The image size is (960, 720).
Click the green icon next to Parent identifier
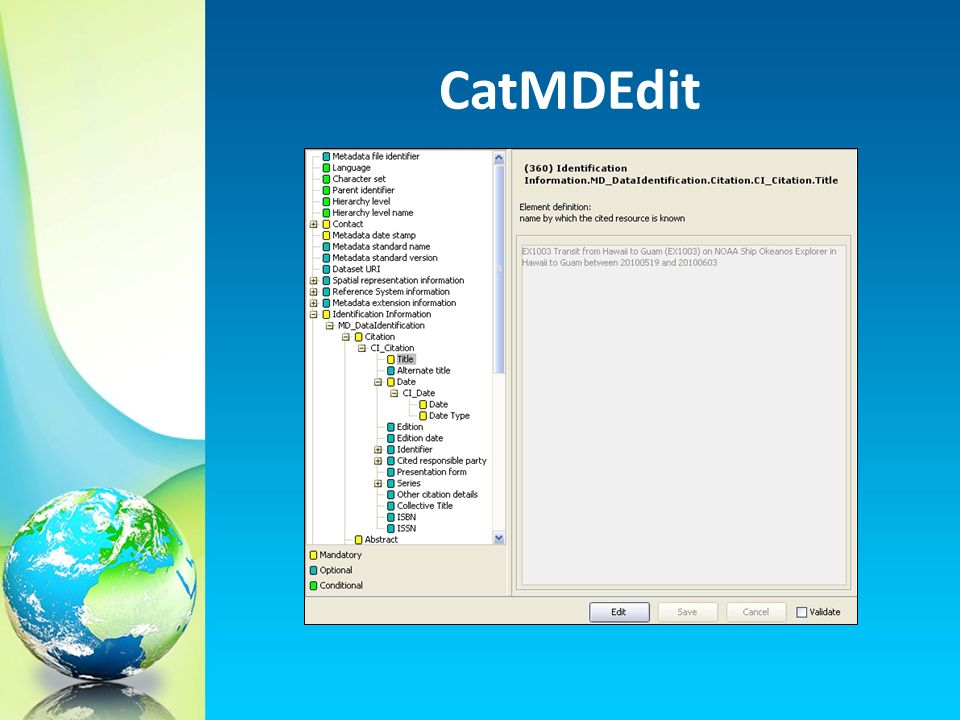pos(326,190)
